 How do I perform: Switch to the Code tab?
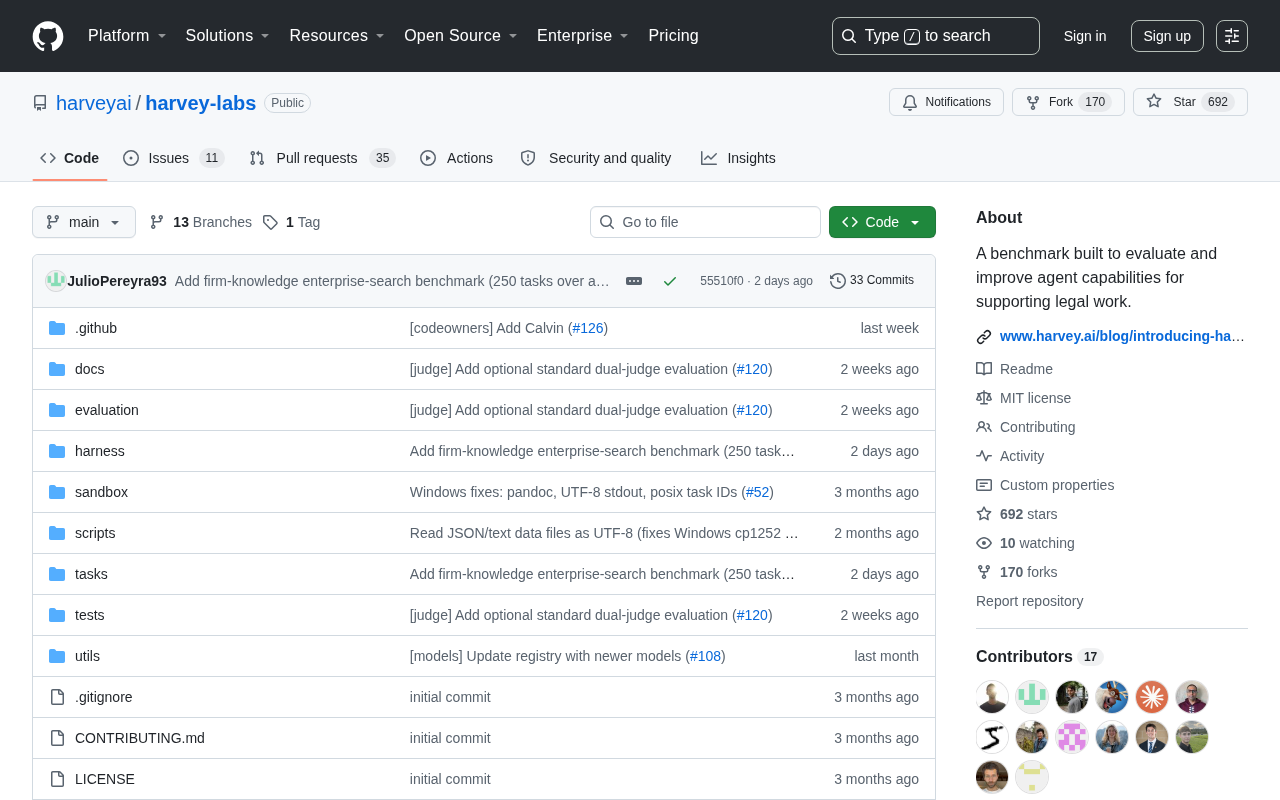70,158
